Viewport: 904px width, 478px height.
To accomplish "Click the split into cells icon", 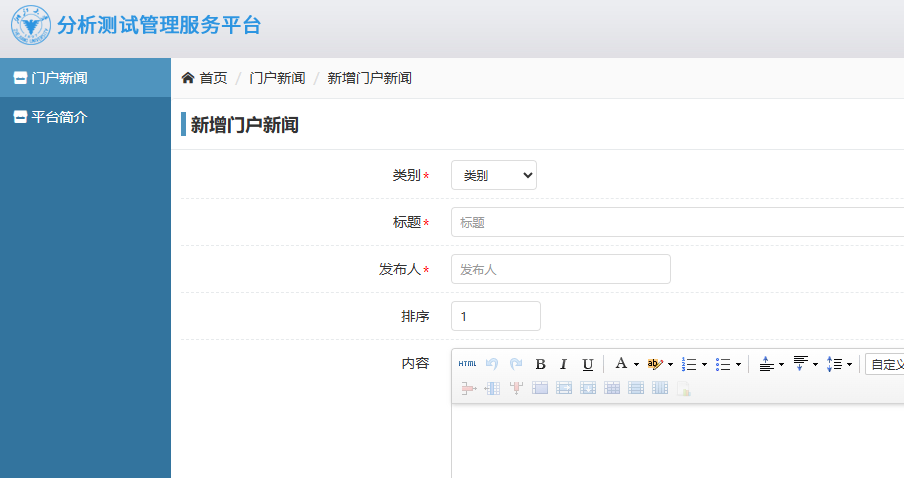I will point(612,388).
